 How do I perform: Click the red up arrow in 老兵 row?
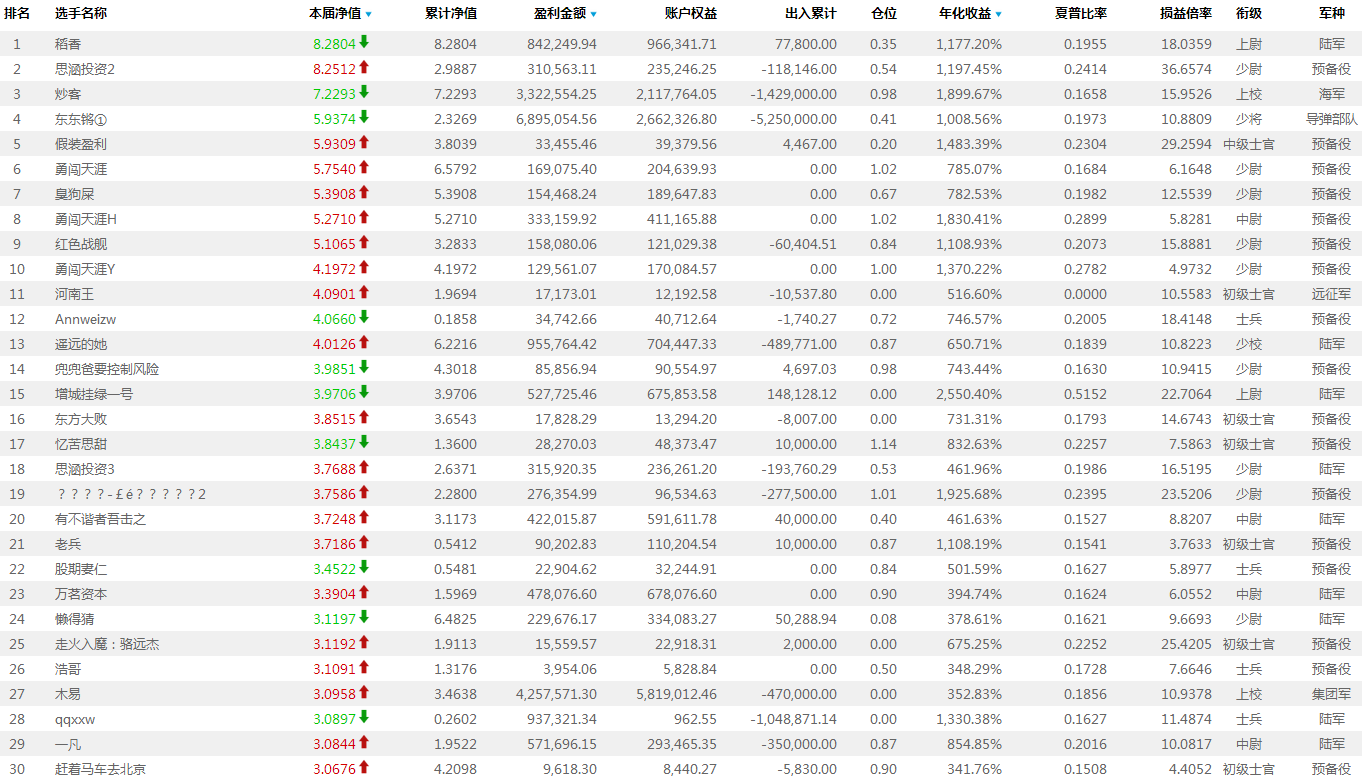tap(364, 542)
